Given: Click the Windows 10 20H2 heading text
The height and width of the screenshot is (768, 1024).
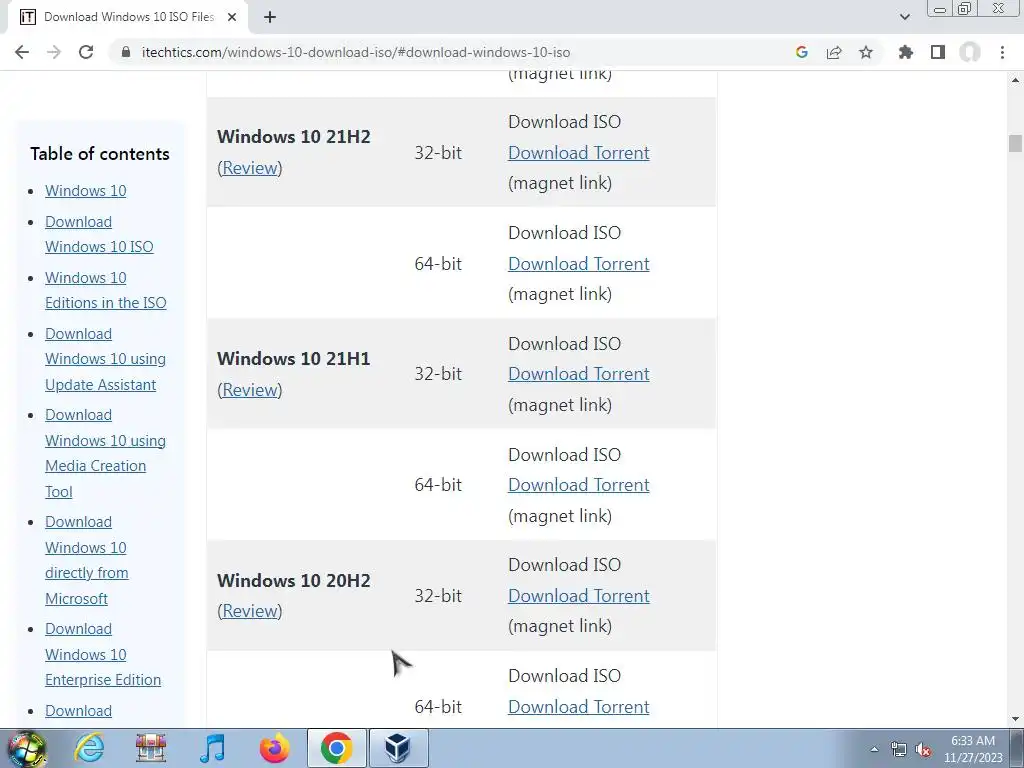Looking at the screenshot, I should [294, 581].
